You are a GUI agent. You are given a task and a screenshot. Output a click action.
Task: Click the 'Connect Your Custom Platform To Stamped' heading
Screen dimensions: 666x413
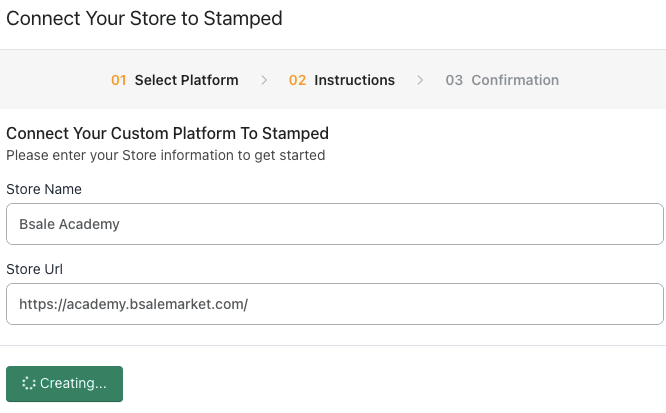167,133
